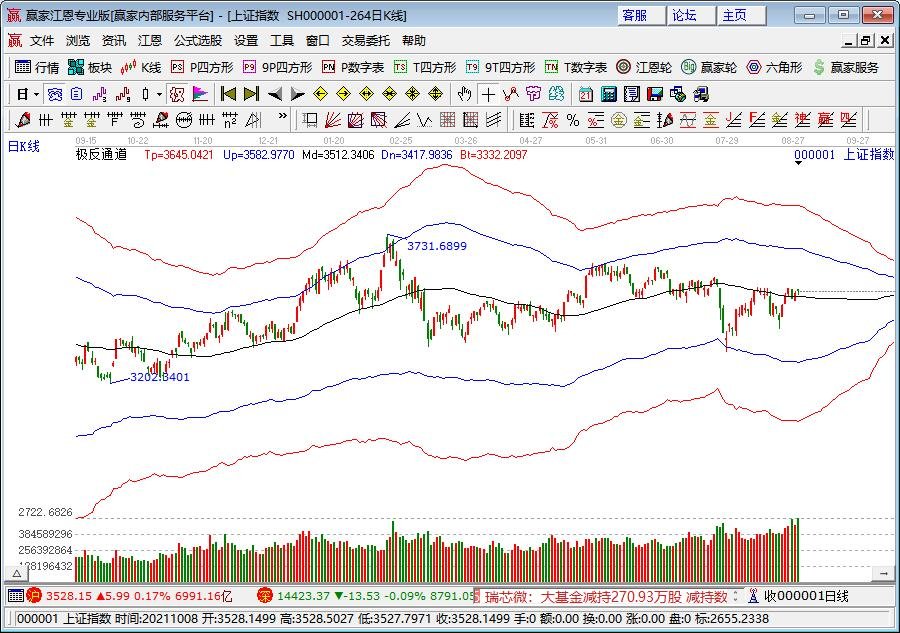900x633 pixels.
Task: Open the T数字表 tool
Action: pyautogui.click(x=576, y=67)
